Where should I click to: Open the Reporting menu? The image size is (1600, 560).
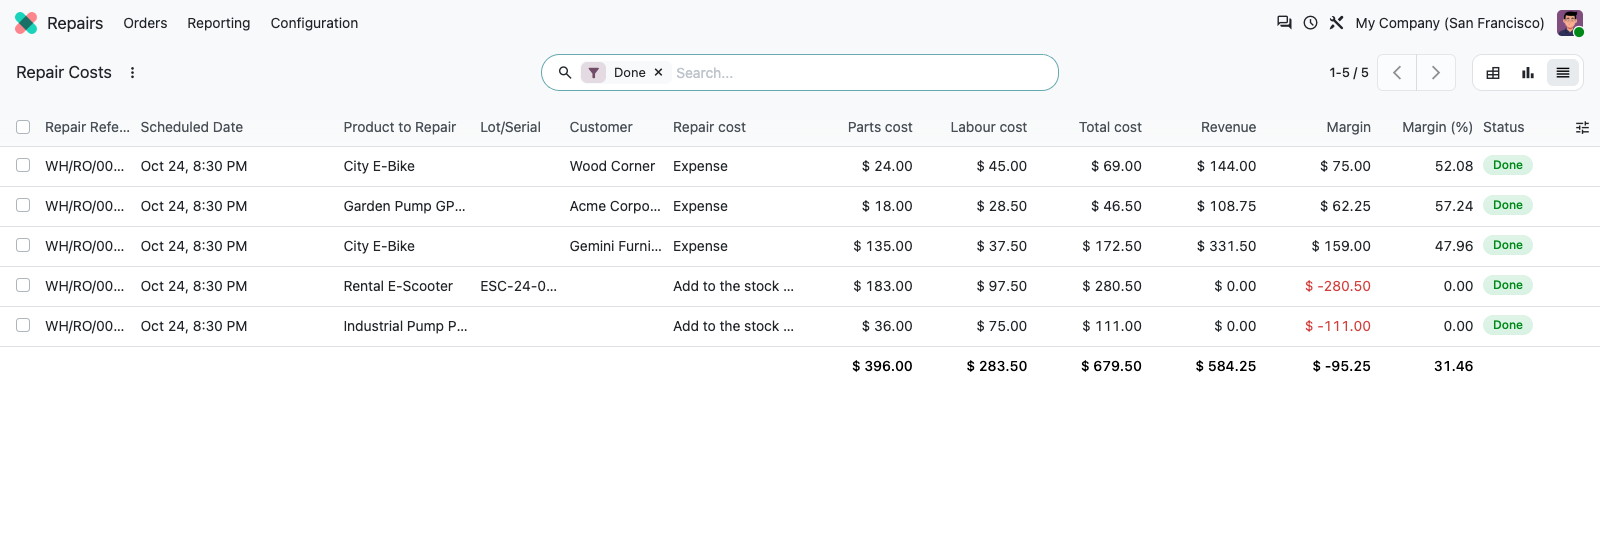(x=219, y=23)
